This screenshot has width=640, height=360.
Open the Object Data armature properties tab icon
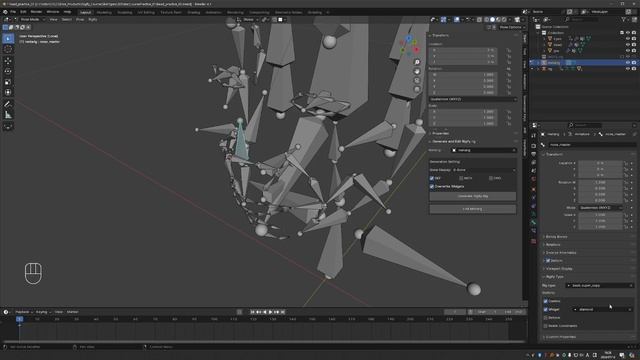533,214
